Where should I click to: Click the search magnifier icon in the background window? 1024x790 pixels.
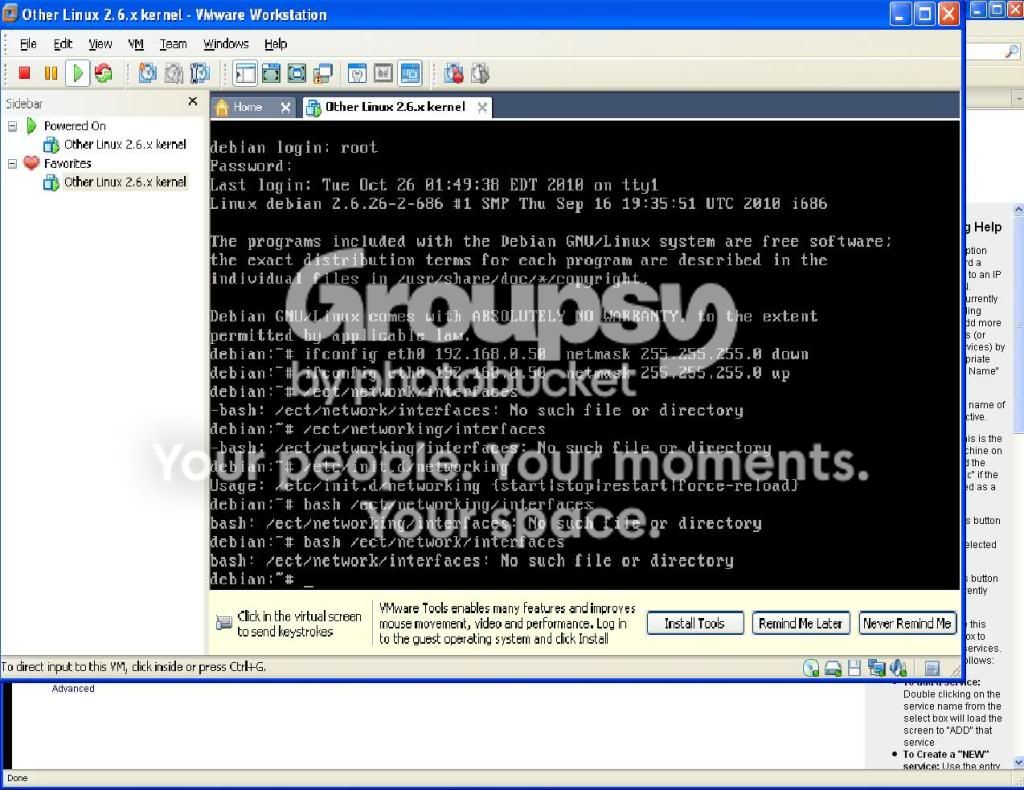tap(1011, 51)
